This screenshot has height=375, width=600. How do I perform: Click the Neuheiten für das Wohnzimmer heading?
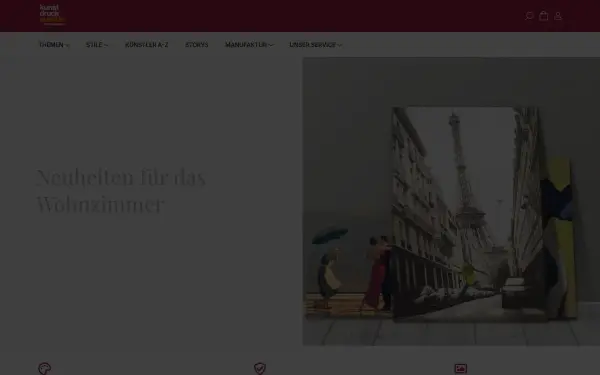pos(121,191)
